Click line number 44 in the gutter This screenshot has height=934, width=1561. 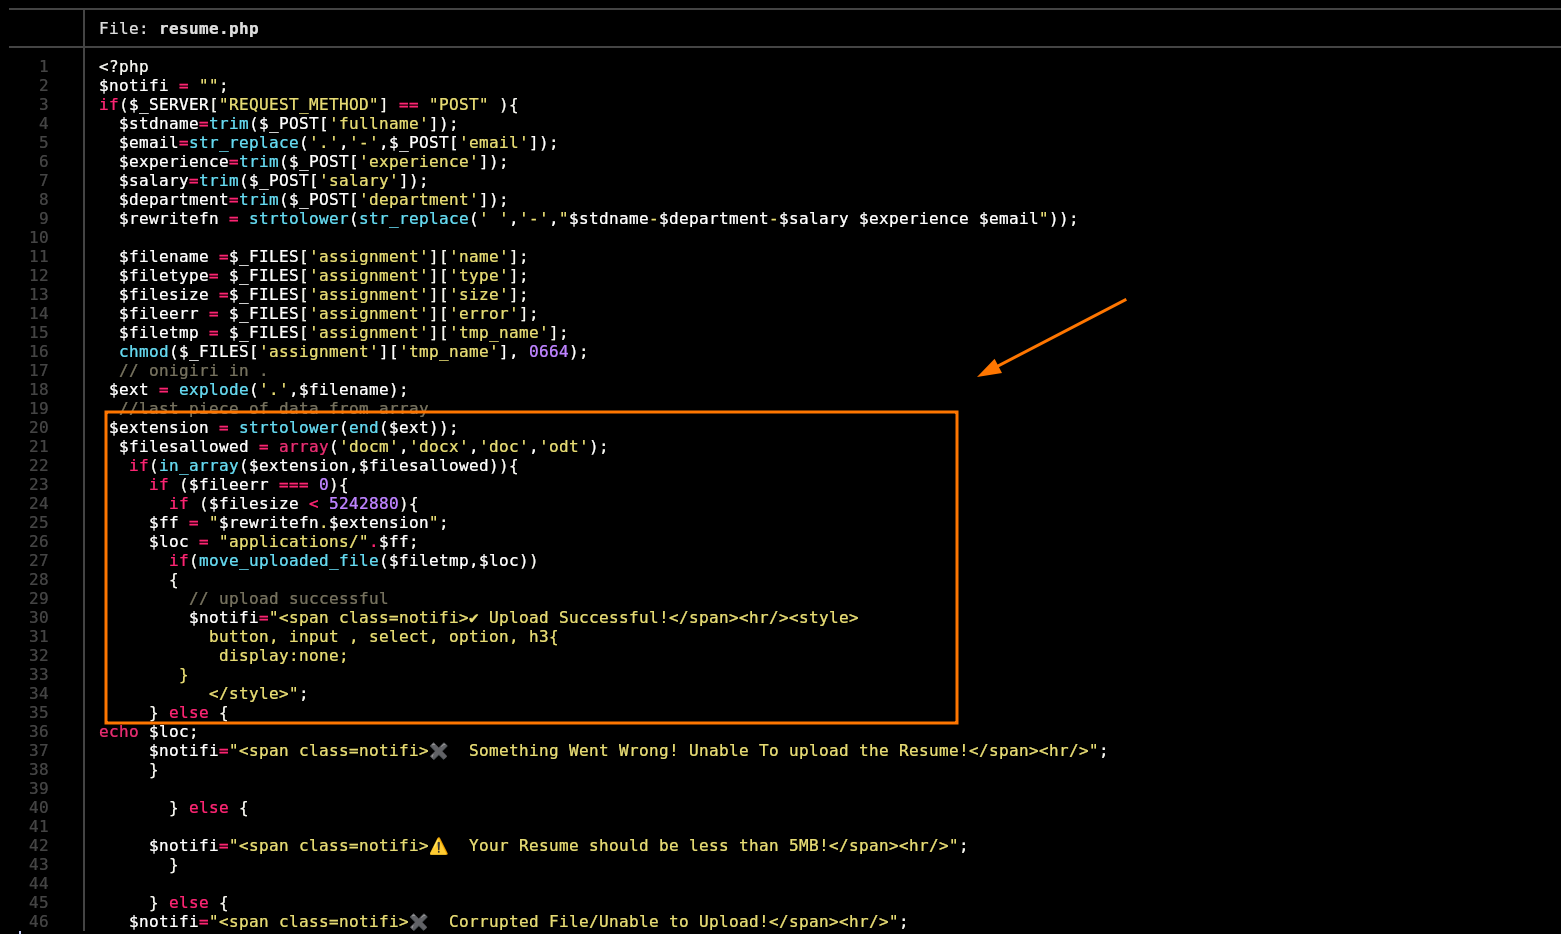pos(39,884)
